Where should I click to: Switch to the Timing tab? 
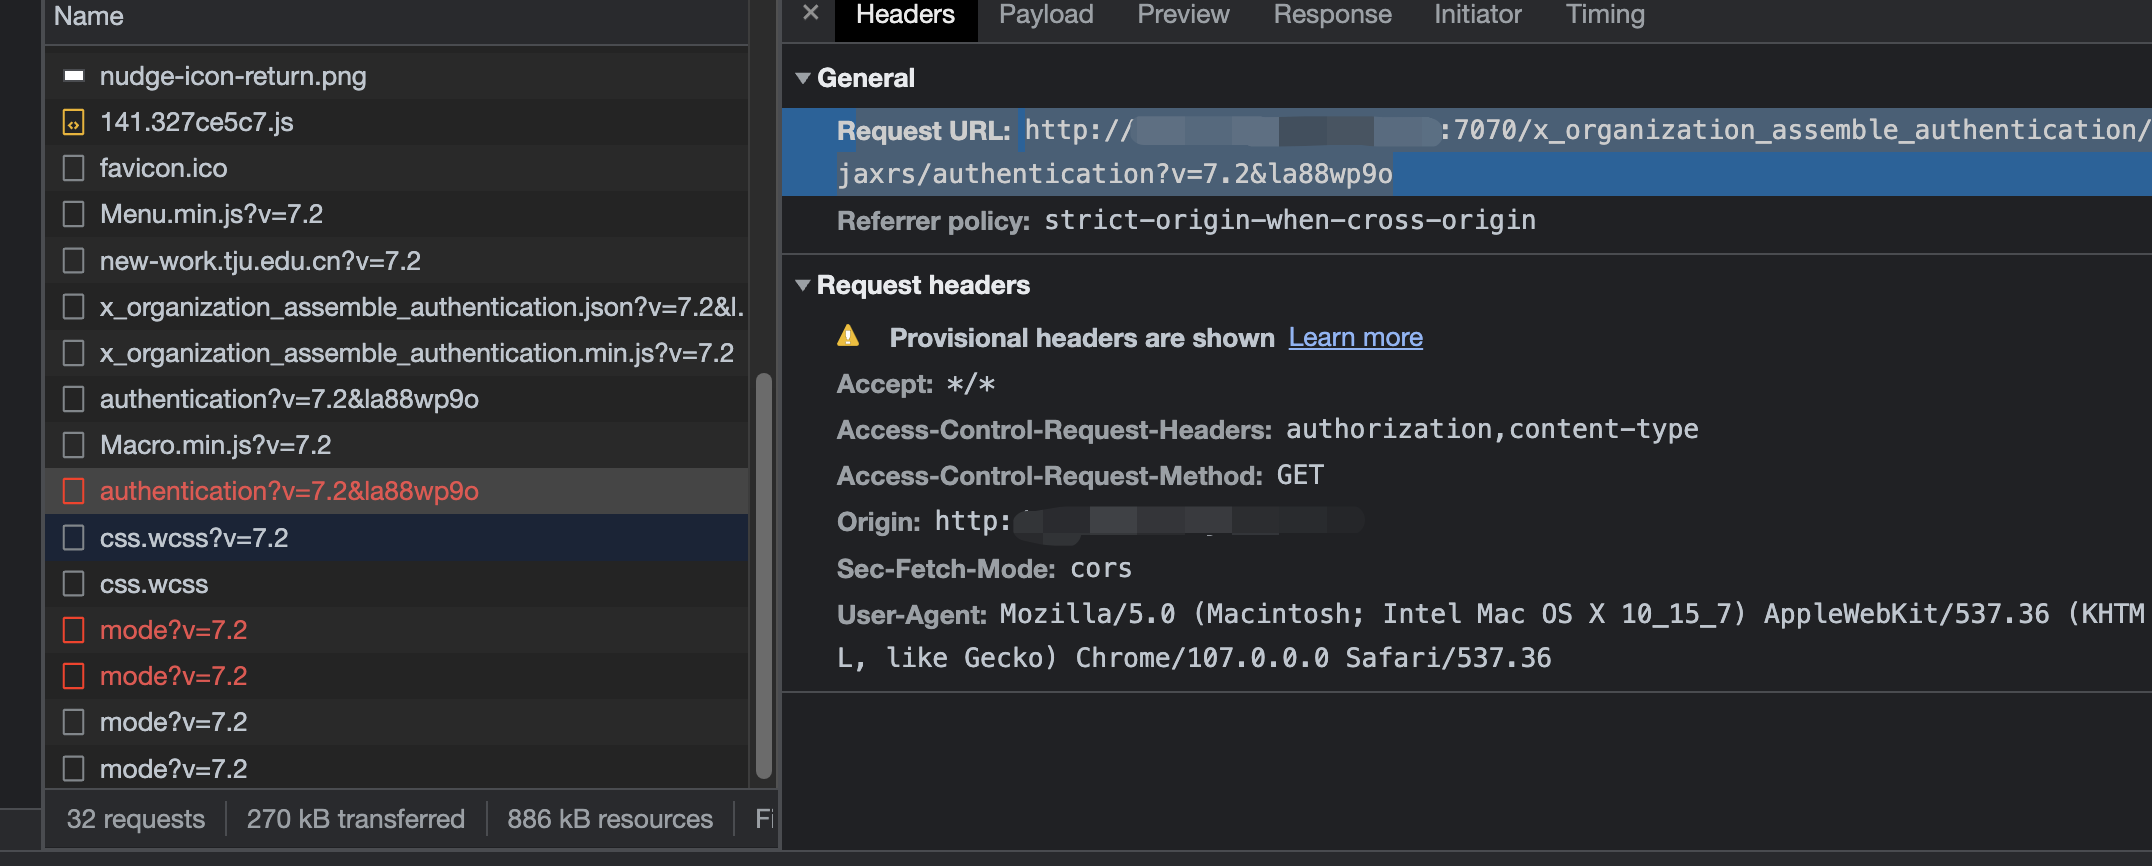(x=1605, y=15)
